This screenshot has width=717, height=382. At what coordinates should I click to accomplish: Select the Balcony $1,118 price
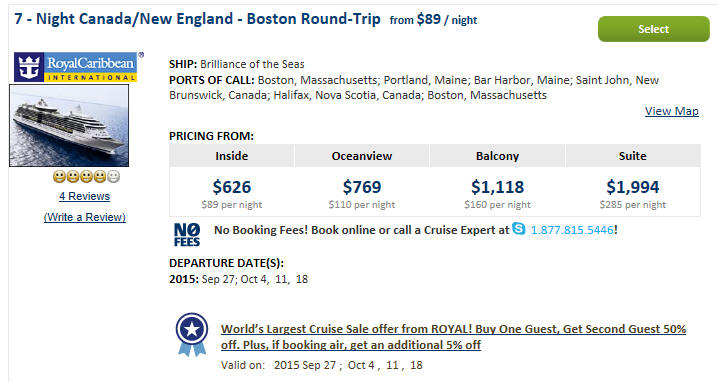[x=498, y=187]
